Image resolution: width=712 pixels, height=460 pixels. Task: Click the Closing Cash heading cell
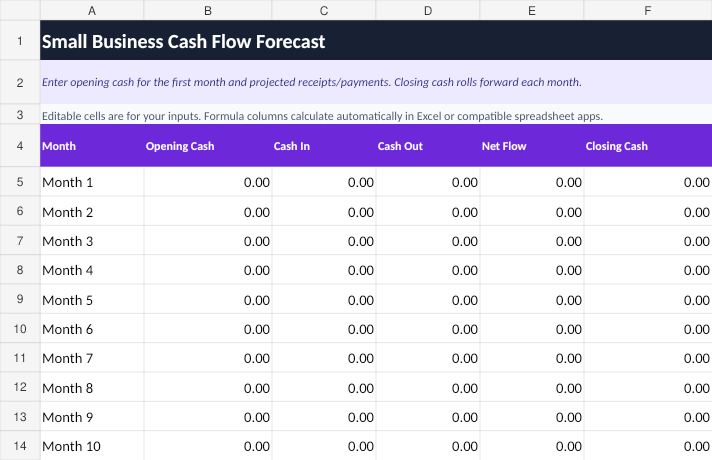tap(648, 146)
